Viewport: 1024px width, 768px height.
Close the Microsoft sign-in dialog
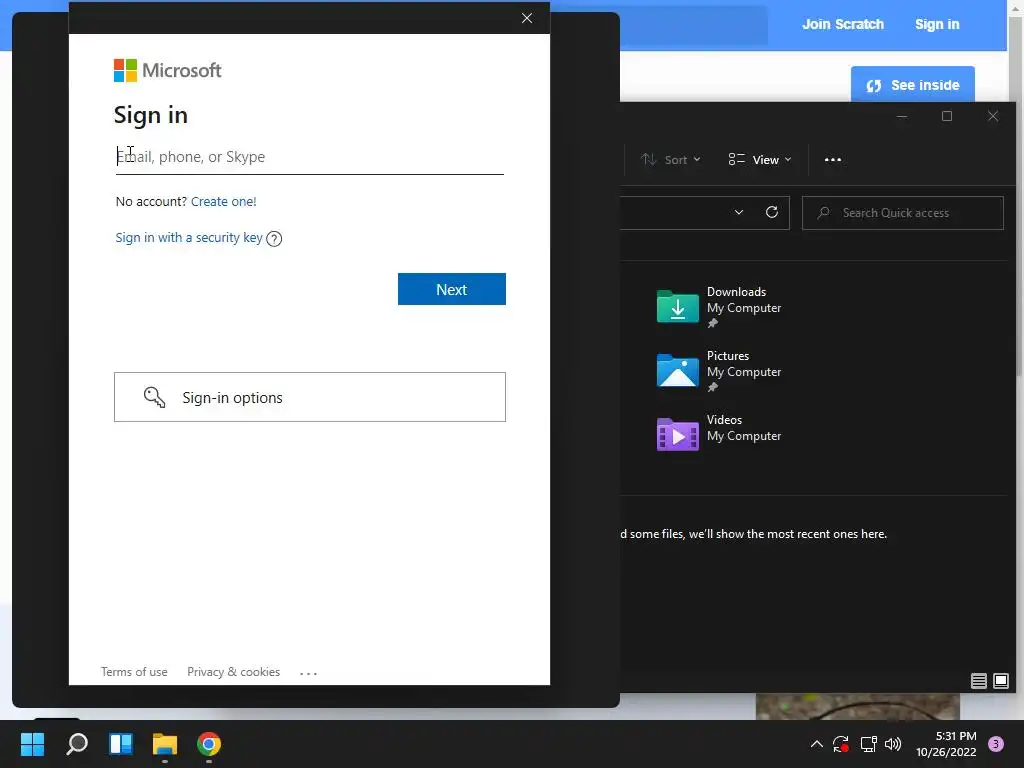(527, 18)
